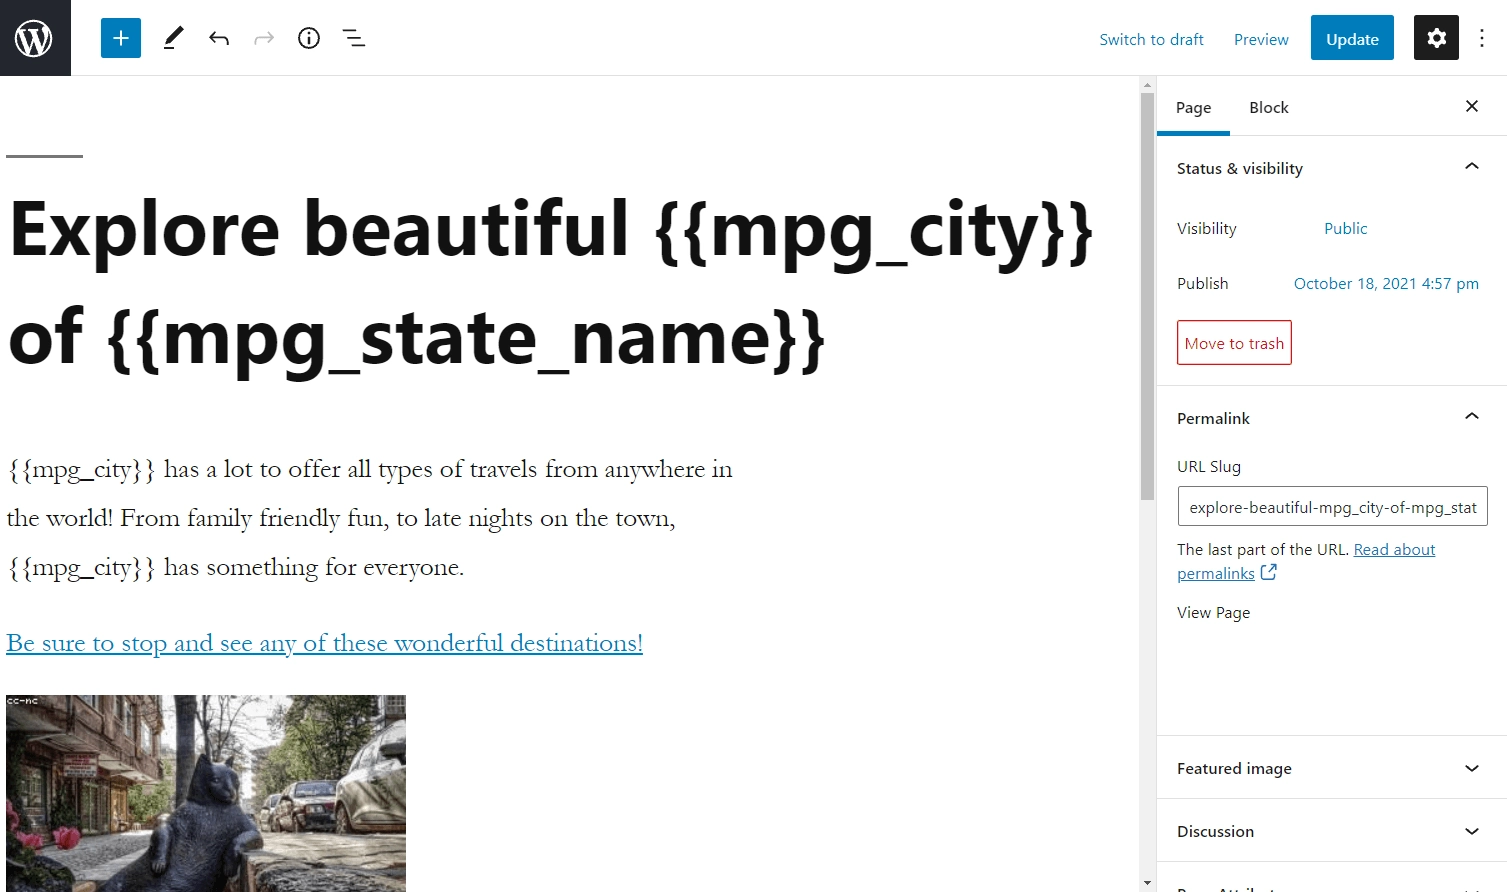Collapse the Permalink panel

(x=1332, y=418)
